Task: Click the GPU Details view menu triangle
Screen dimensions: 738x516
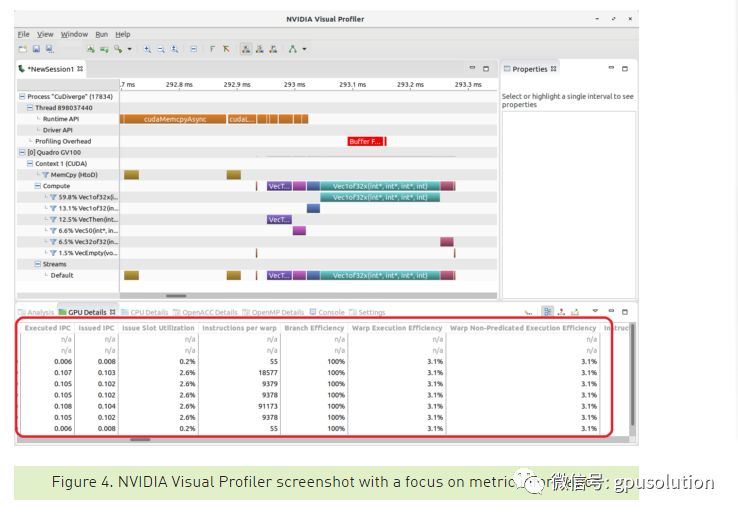Action: 595,311
